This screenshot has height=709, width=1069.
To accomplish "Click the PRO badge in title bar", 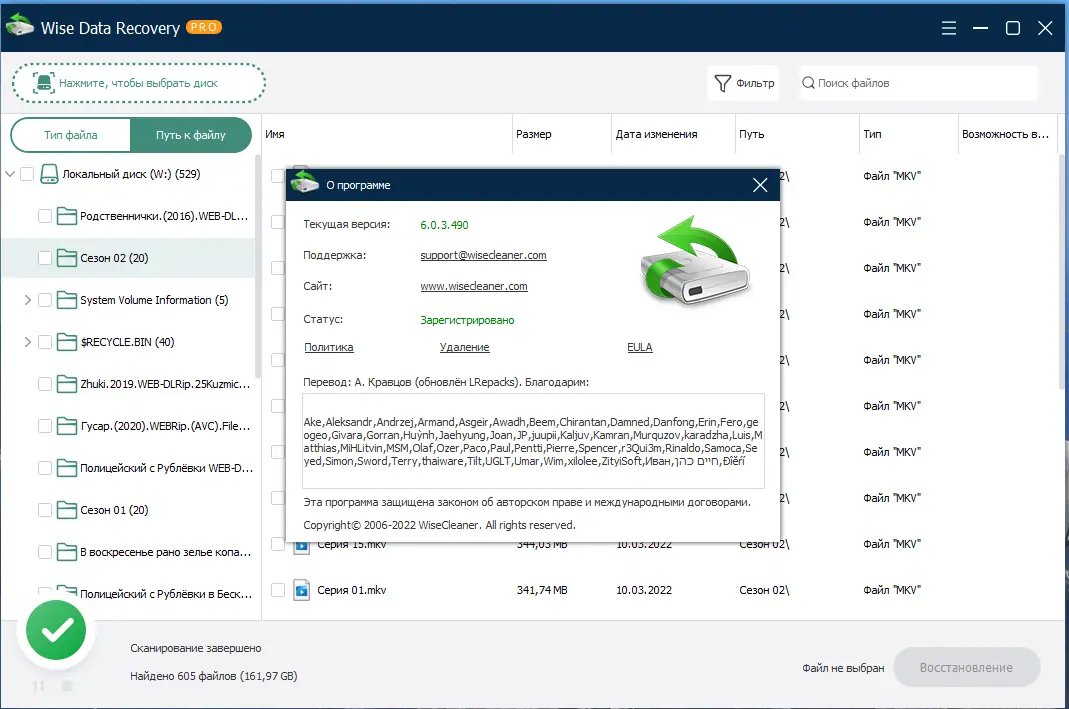I will tap(204, 27).
